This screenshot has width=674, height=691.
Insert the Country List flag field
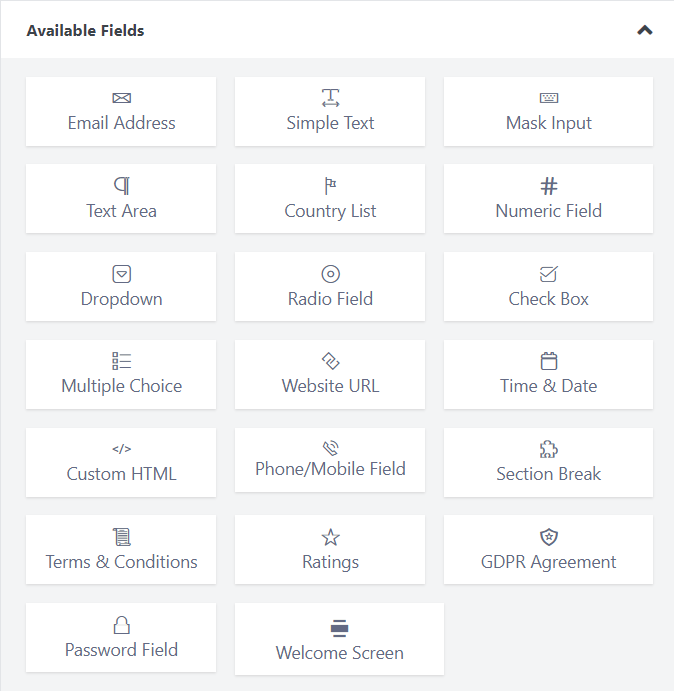330,199
